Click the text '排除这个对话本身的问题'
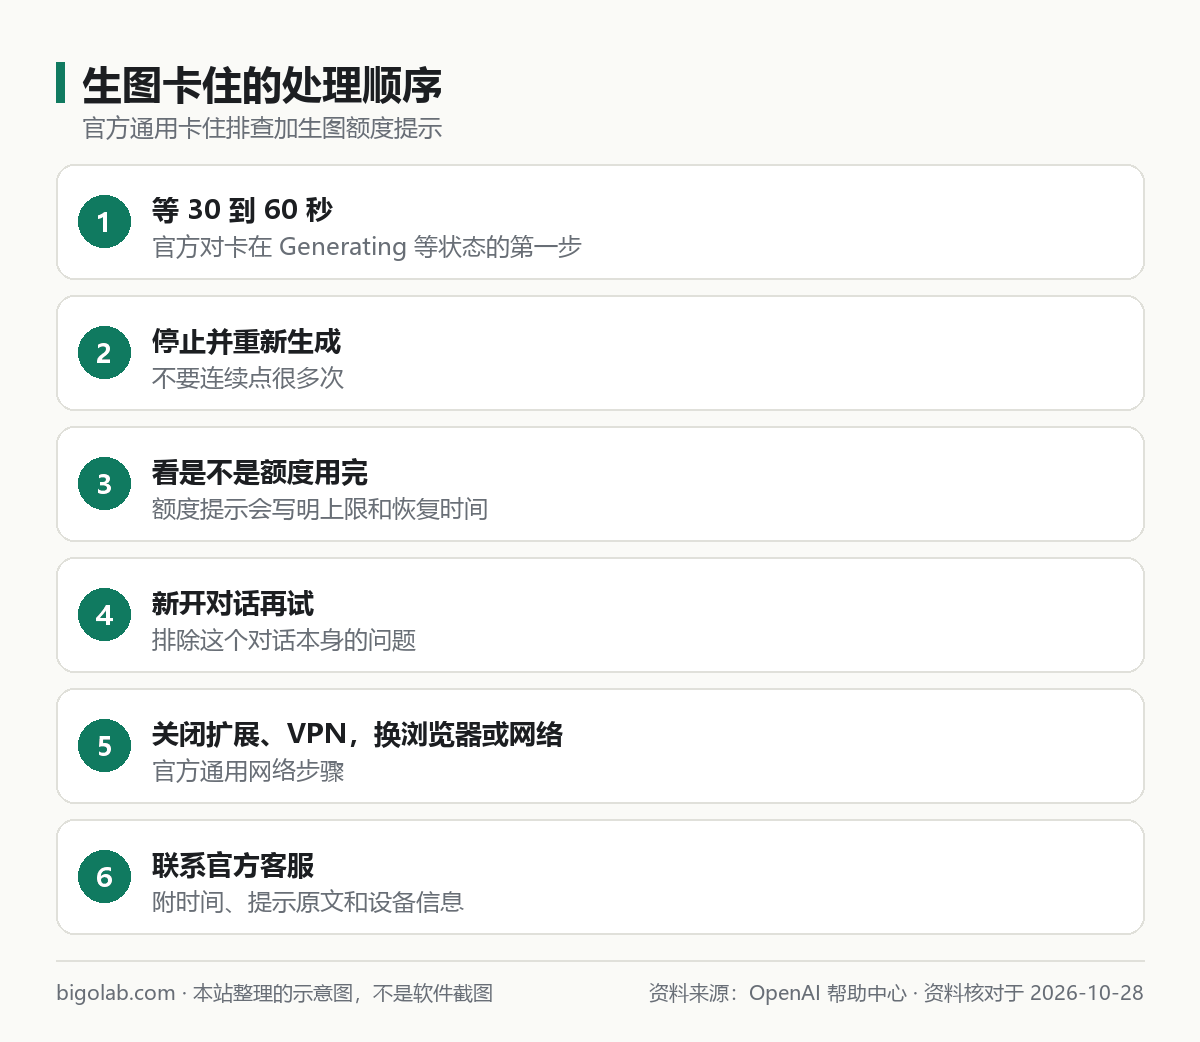 [x=284, y=640]
